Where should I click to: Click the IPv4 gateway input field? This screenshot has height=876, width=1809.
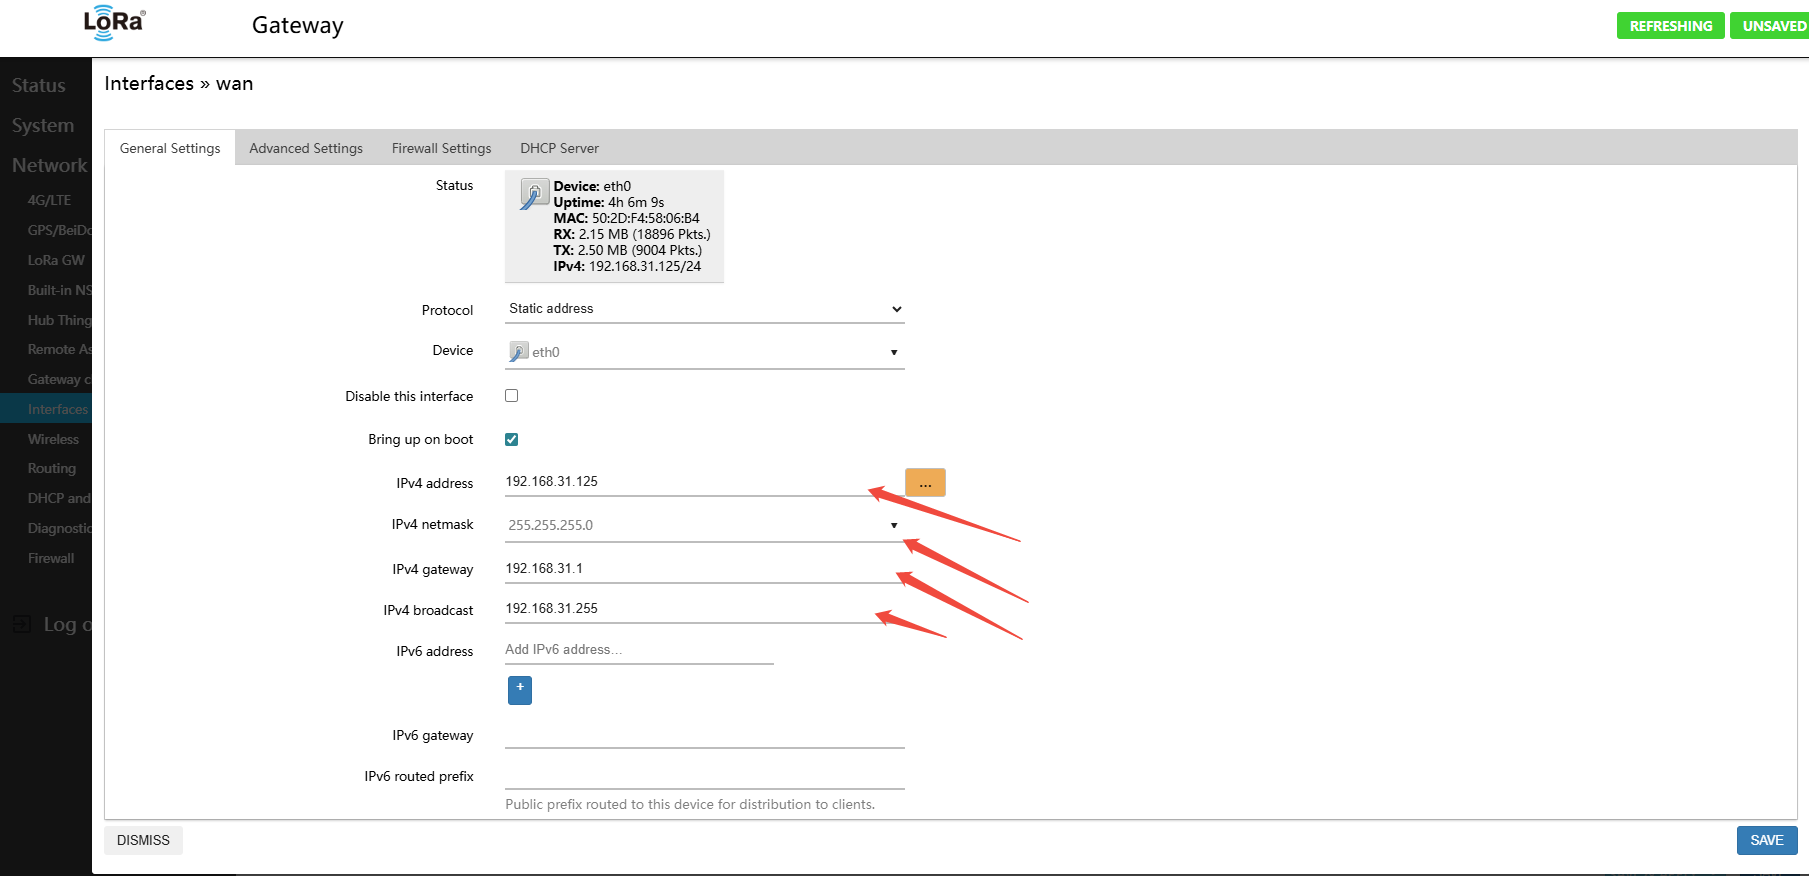pos(700,568)
